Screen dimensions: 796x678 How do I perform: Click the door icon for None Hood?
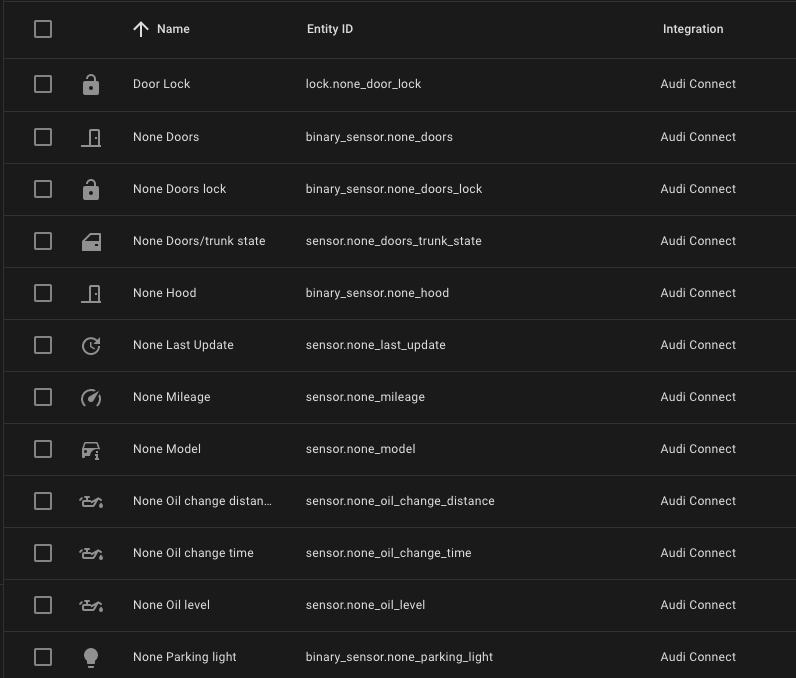pyautogui.click(x=91, y=293)
